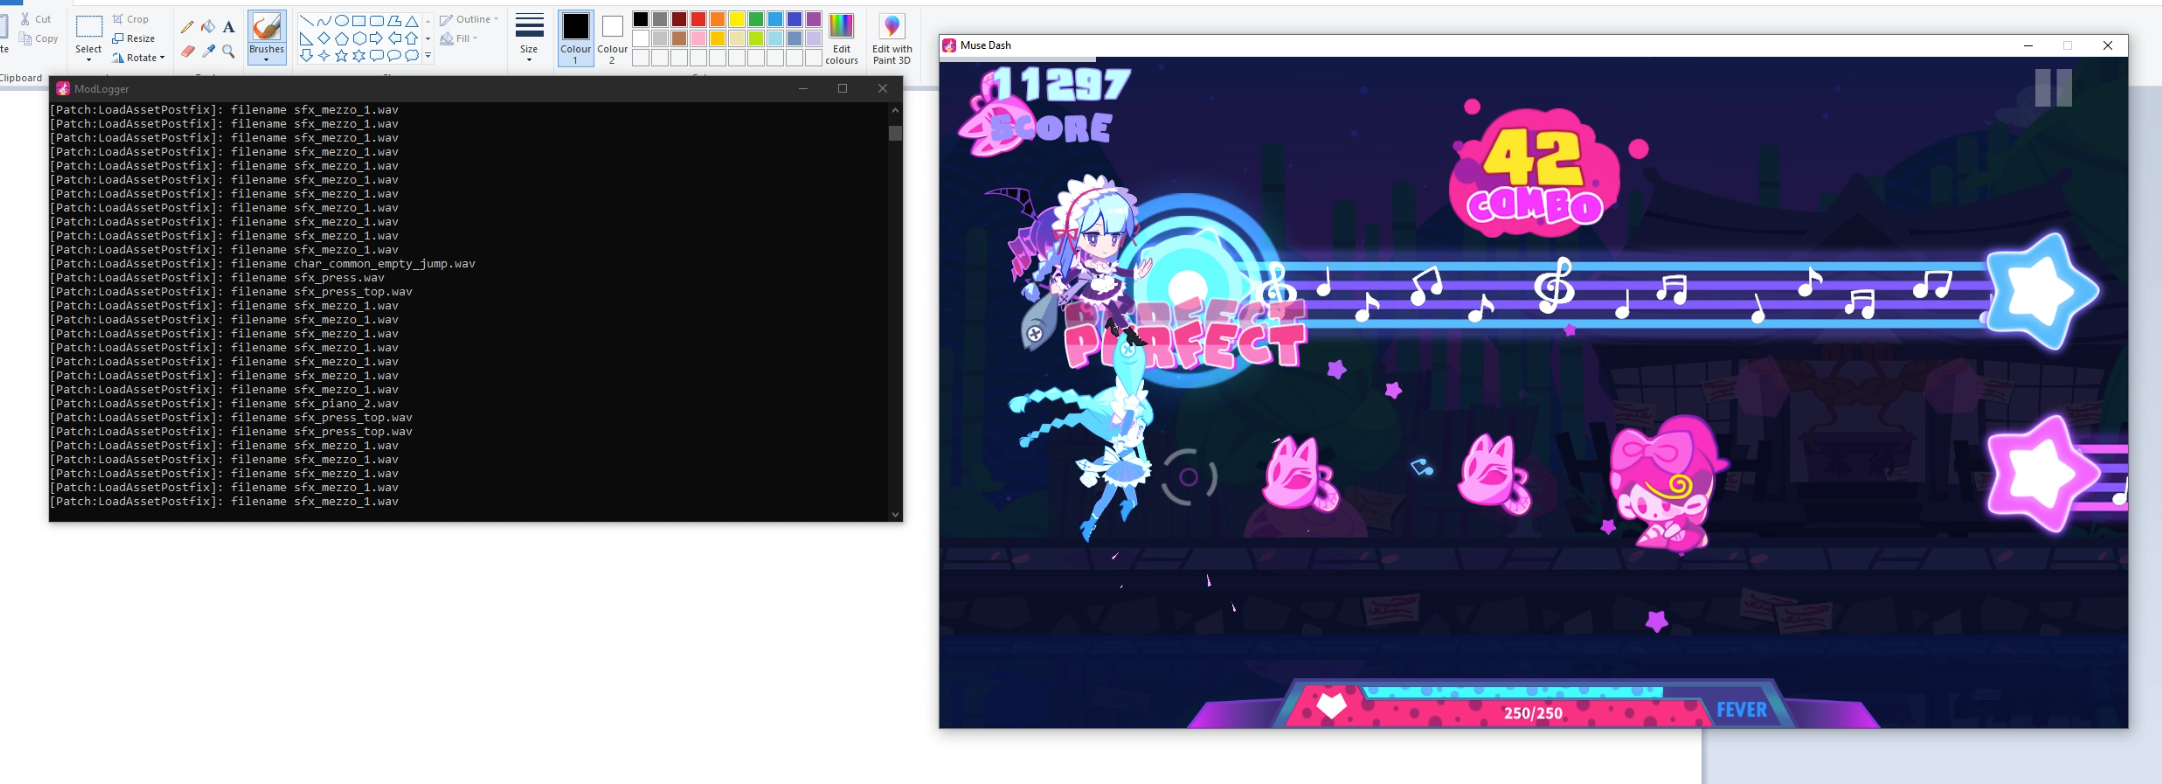The width and height of the screenshot is (2162, 784).
Task: Choose the Pentagon shape
Action: [341, 38]
